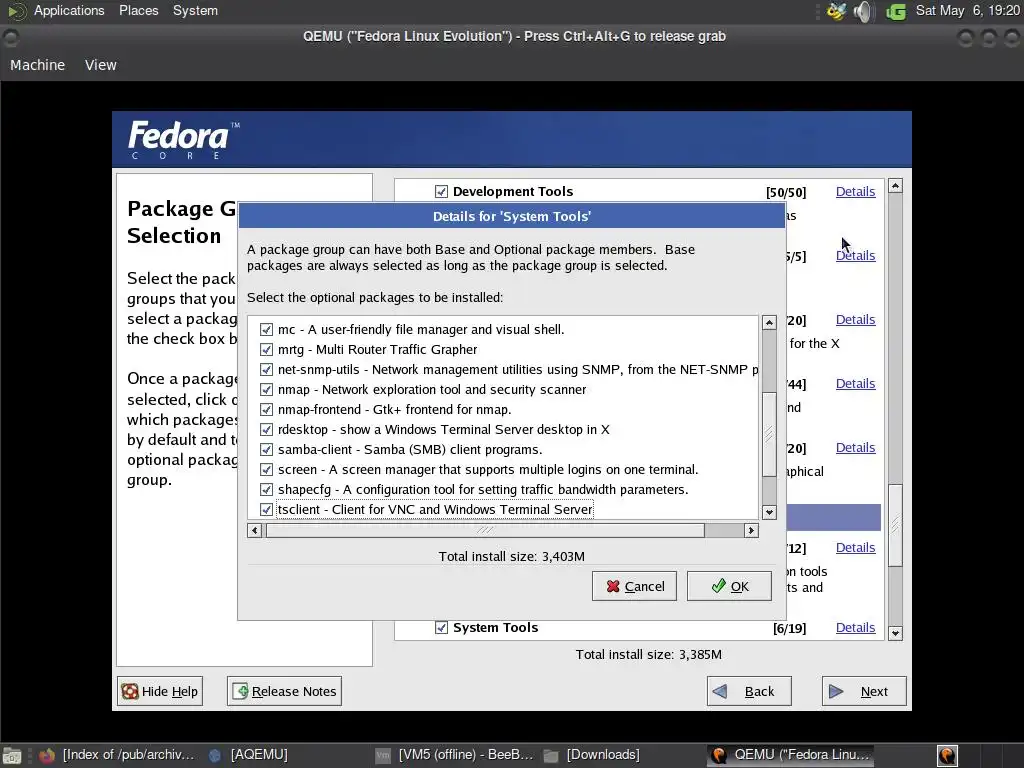Open the Details link beside [12] count
Viewport: 1024px width, 768px height.
point(856,547)
